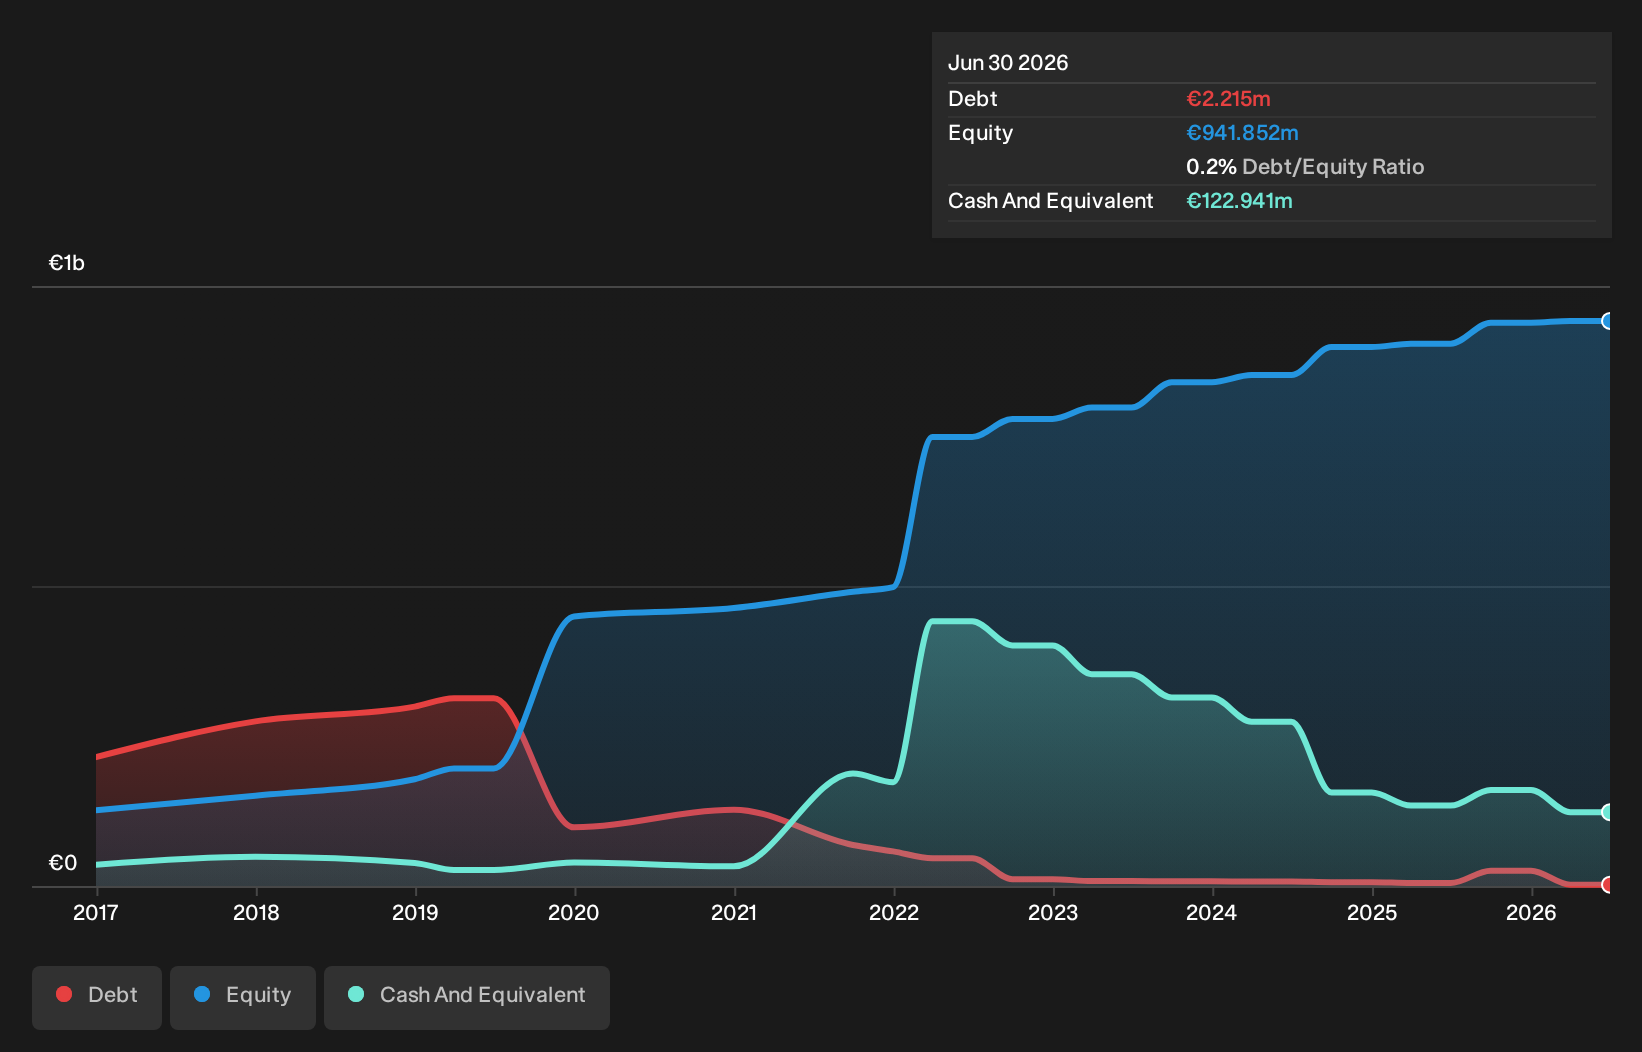Click the Debt row label in tooltip

[973, 99]
